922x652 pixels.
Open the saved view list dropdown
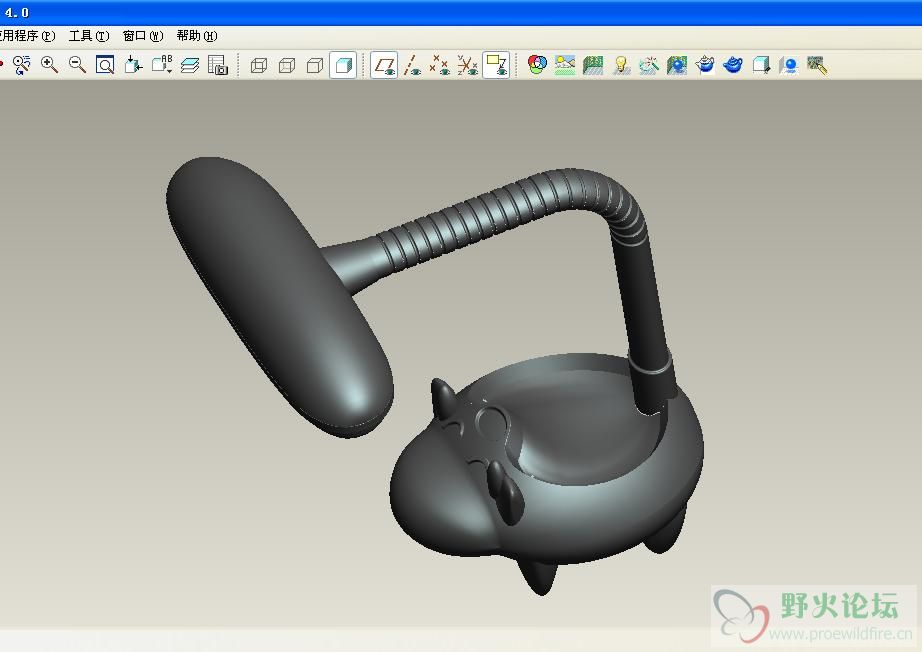162,65
